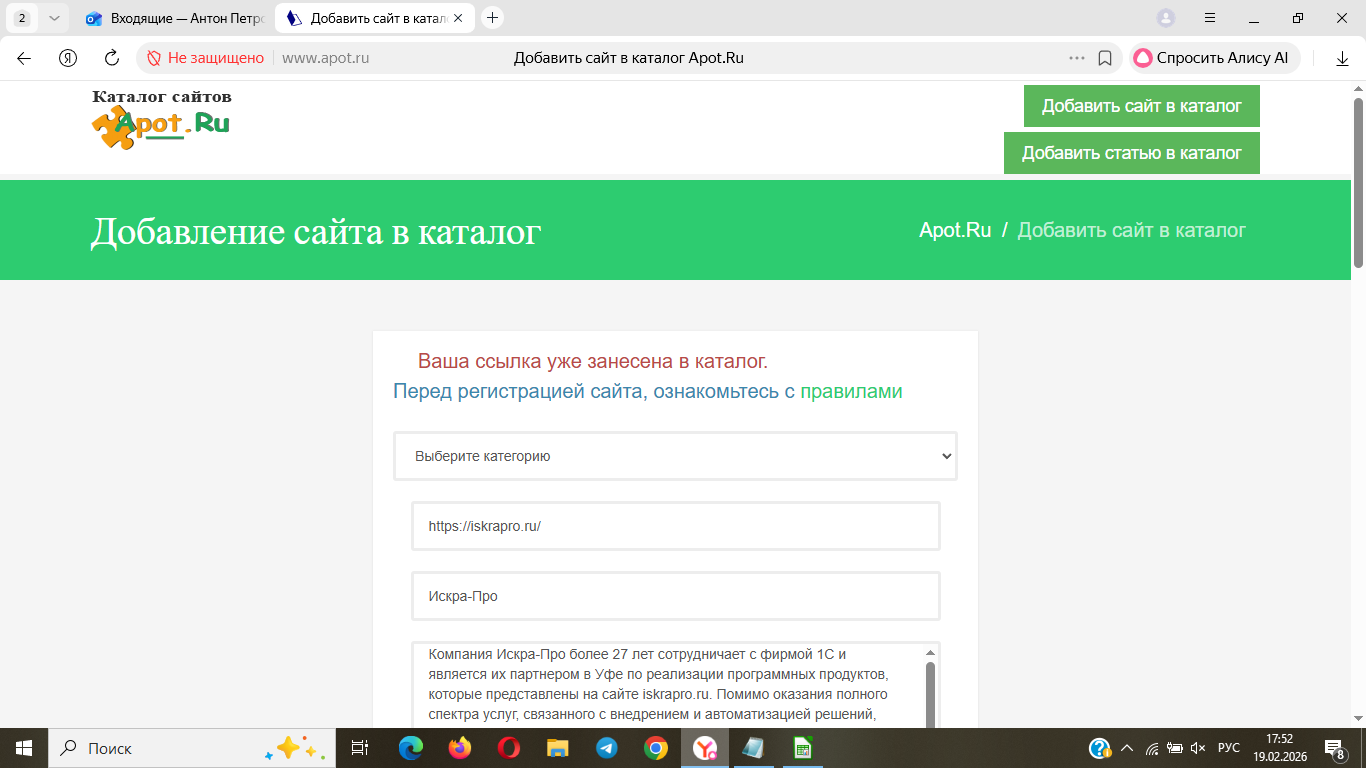Open Task View on the taskbar
This screenshot has height=768, width=1366.
pyautogui.click(x=360, y=748)
